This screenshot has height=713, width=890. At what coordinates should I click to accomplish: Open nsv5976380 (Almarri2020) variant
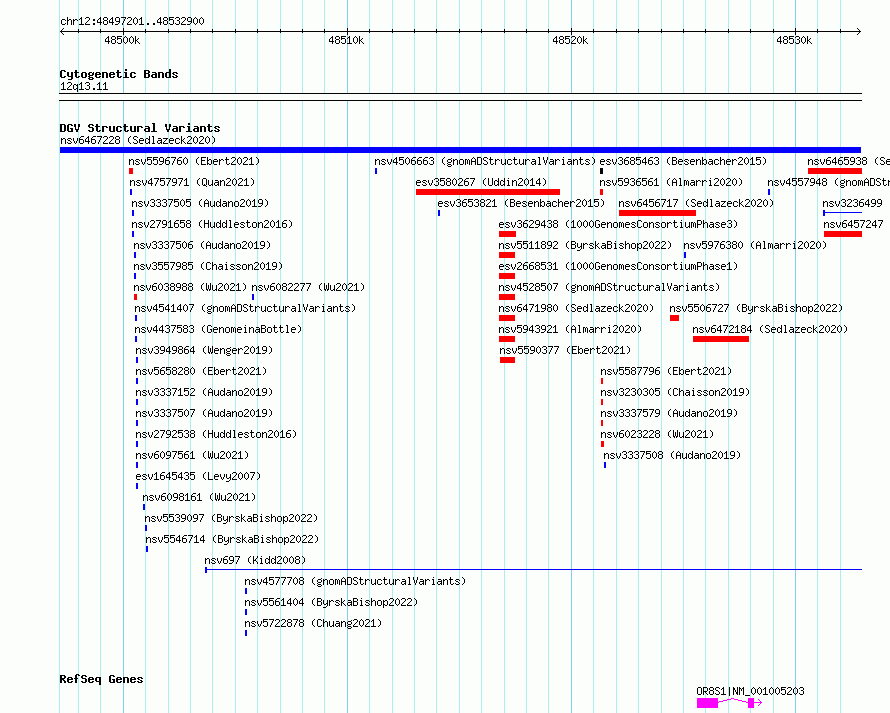(x=755, y=245)
